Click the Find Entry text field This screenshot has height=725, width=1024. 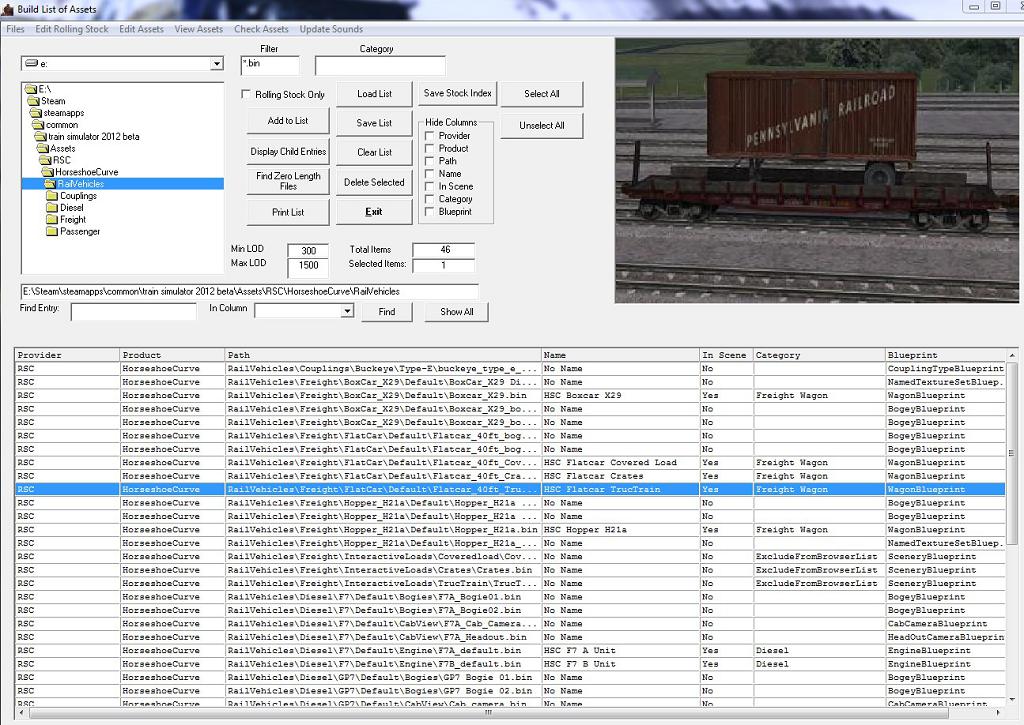(x=134, y=312)
